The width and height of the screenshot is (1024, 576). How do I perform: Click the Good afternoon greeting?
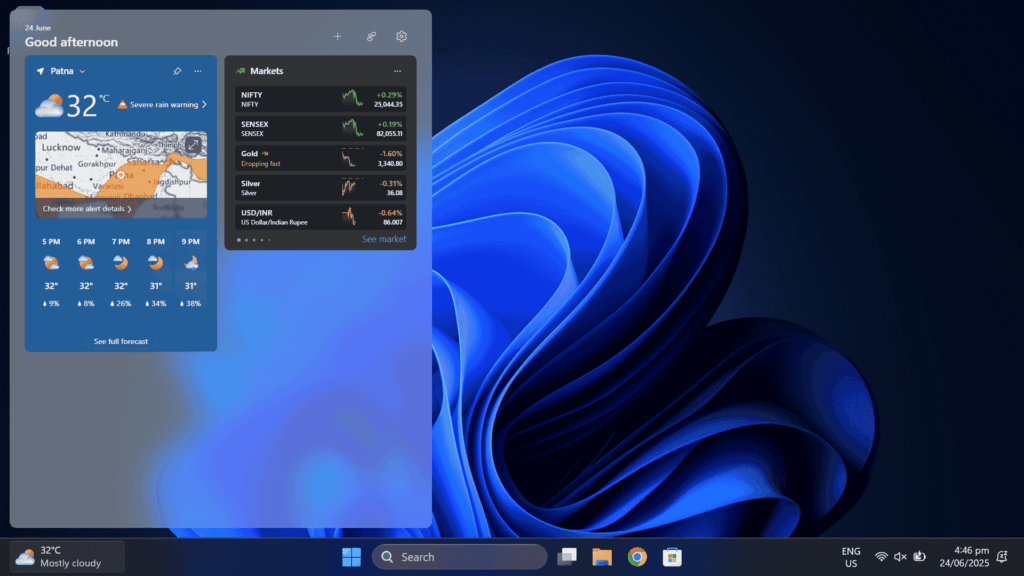pos(71,42)
